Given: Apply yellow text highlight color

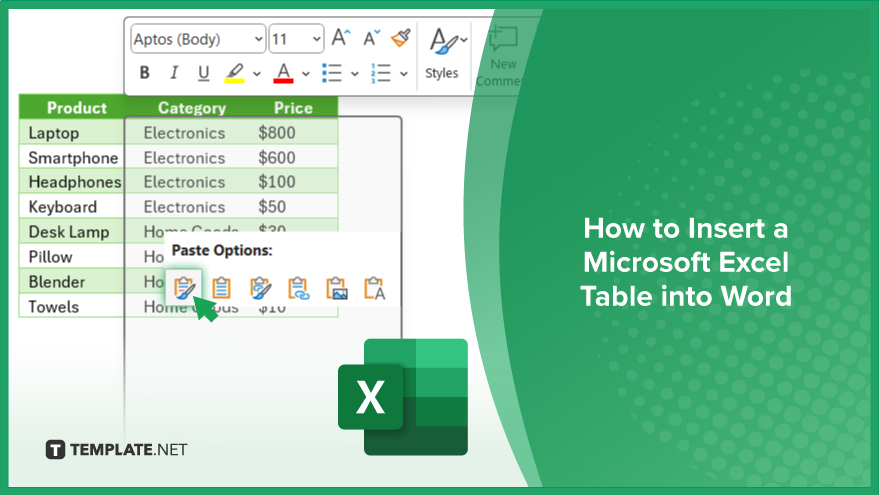Looking at the screenshot, I should pos(235,73).
